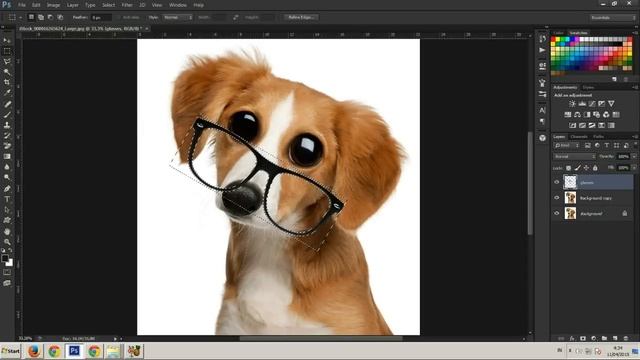Select the Horizontal Type tool
The image size is (640, 360).
(7, 200)
